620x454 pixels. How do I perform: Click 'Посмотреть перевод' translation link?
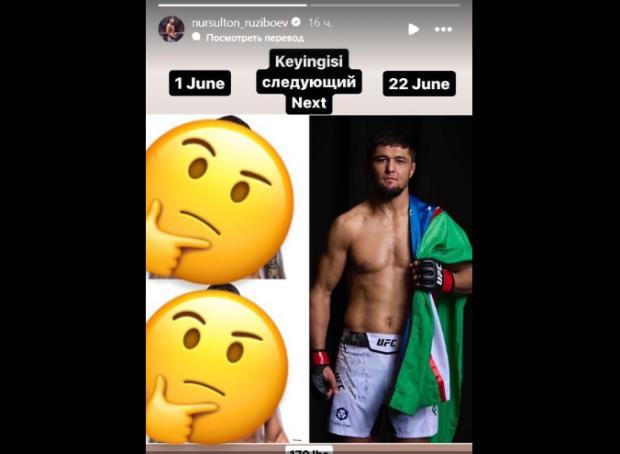(255, 38)
